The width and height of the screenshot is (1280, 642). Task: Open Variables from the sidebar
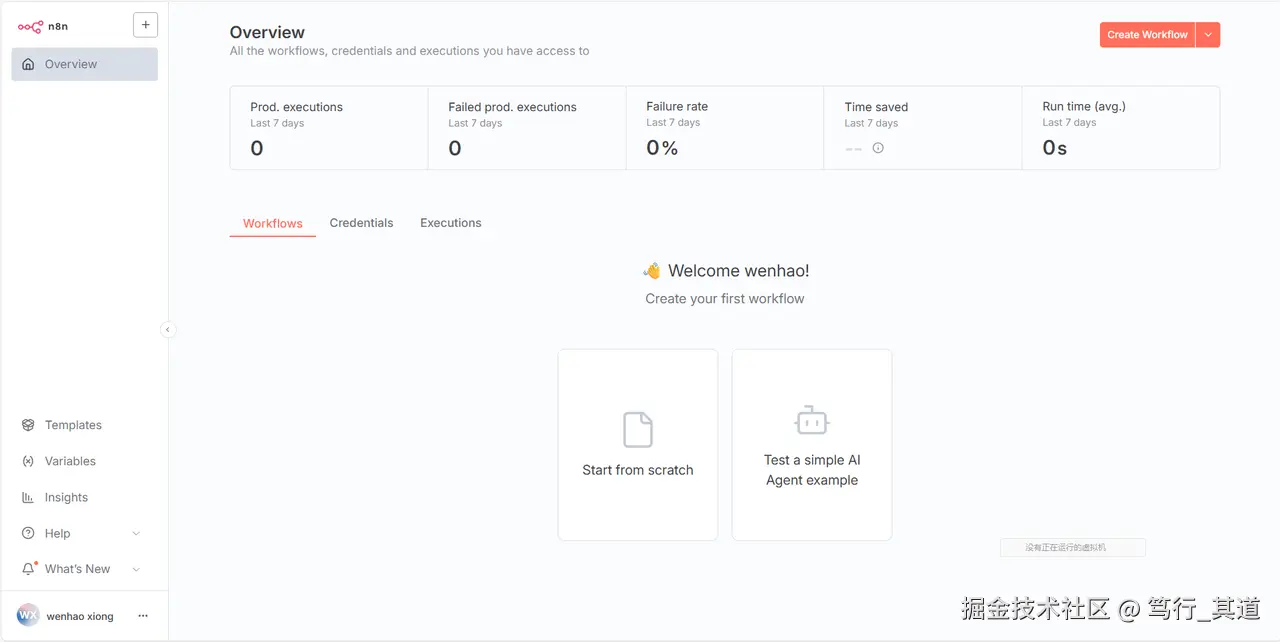pos(70,461)
